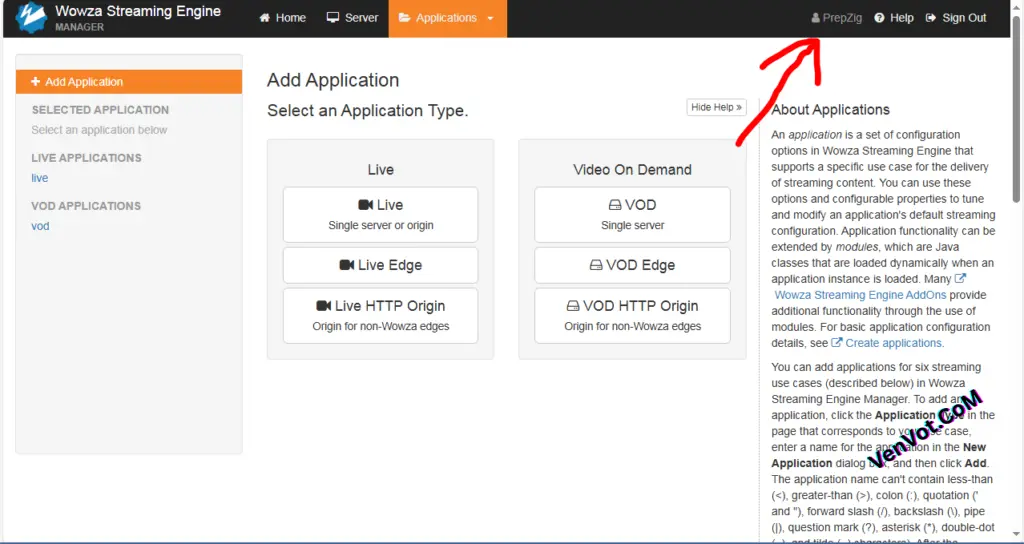Click 'Select an Application Type.' heading
This screenshot has height=544, width=1024.
368,111
